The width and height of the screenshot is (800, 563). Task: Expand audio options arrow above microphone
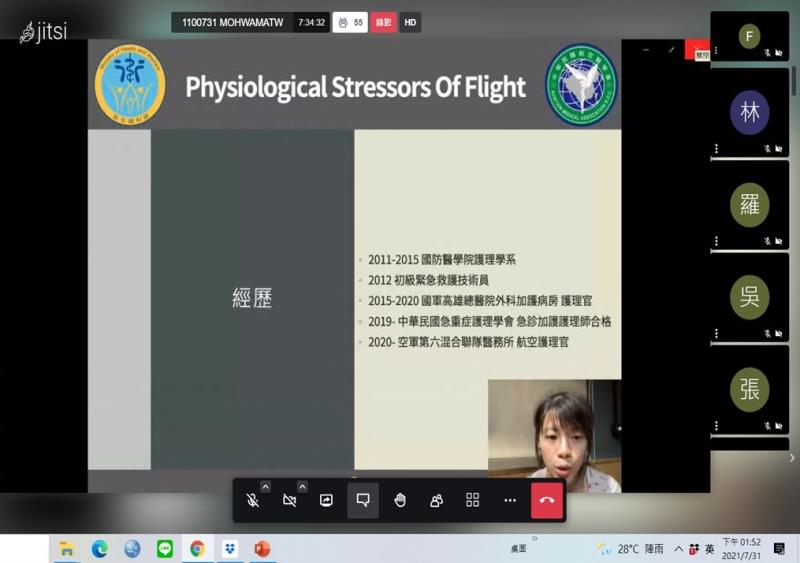pos(265,487)
